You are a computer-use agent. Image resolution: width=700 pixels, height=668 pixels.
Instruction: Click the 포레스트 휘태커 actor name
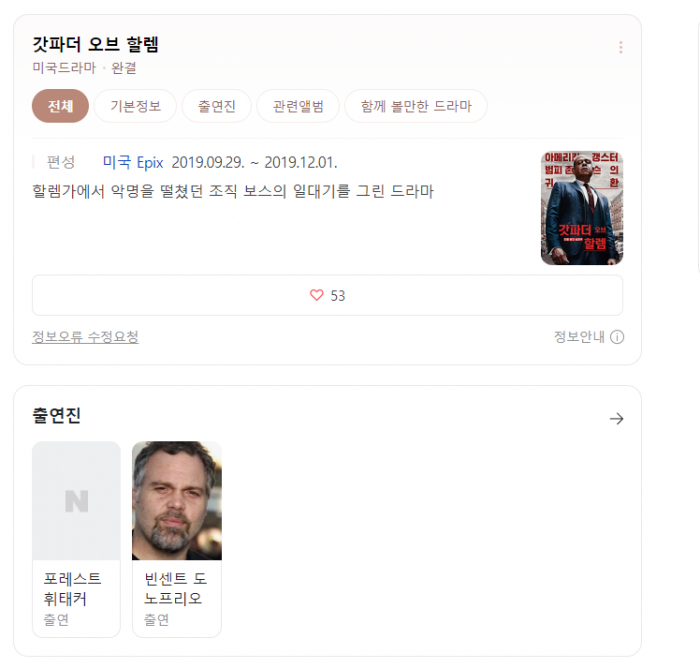(x=73, y=588)
